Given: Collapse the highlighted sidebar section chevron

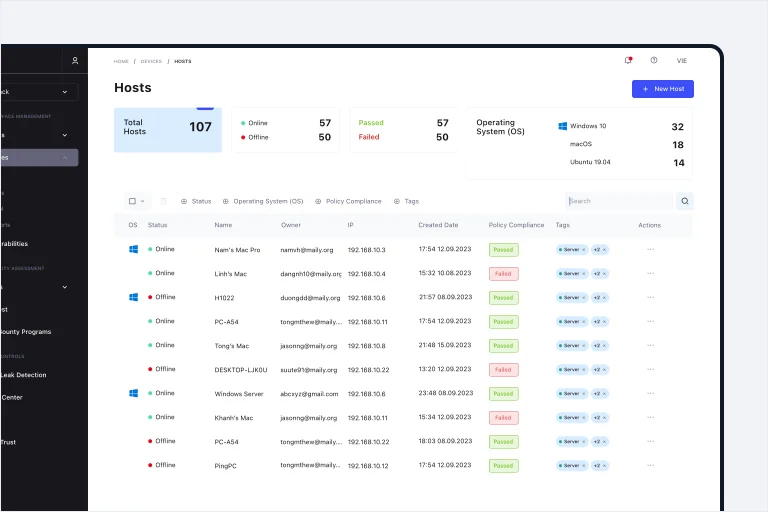Looking at the screenshot, I should click(x=65, y=158).
